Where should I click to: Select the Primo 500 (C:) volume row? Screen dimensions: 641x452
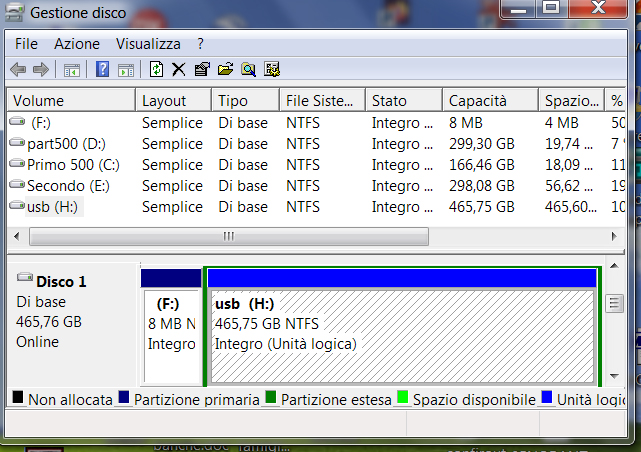(316, 165)
